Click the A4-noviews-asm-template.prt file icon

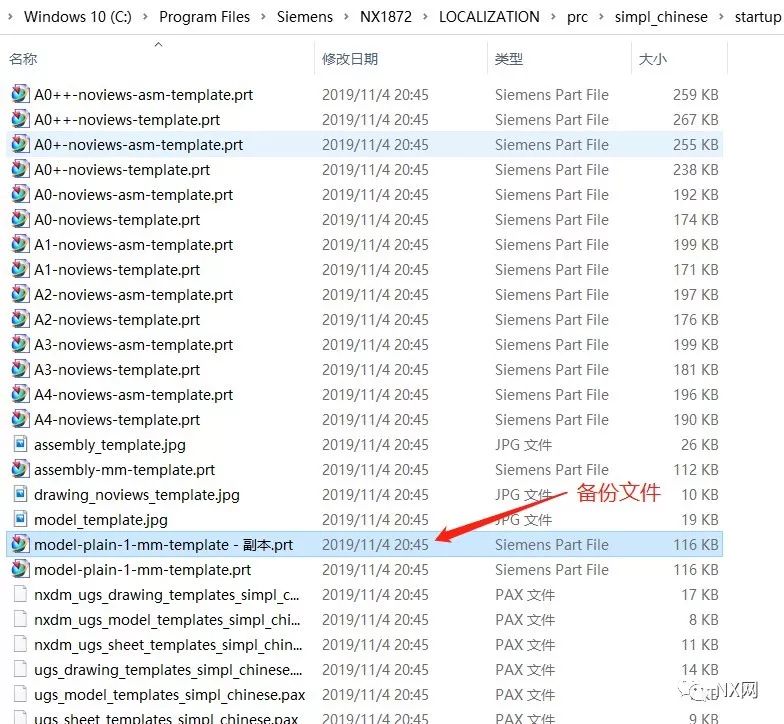[20, 394]
